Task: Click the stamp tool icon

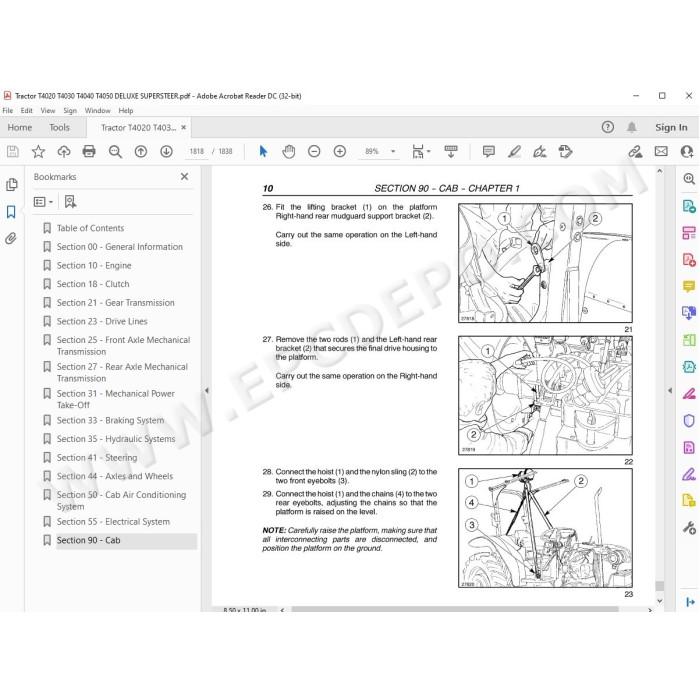Action: click(565, 152)
